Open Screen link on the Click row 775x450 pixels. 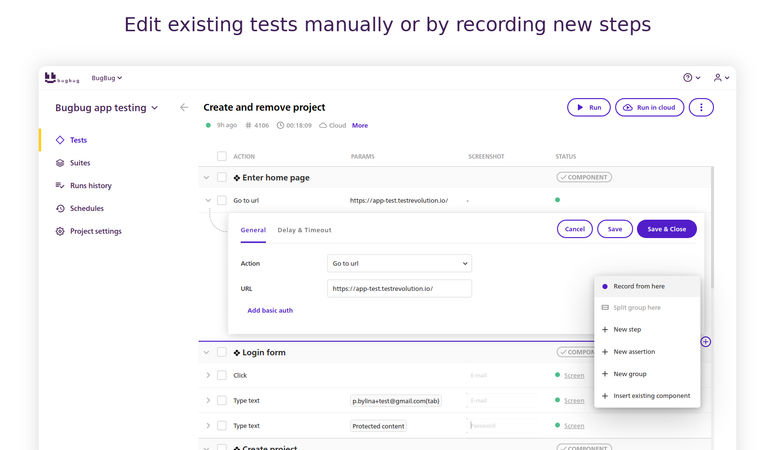tap(574, 376)
